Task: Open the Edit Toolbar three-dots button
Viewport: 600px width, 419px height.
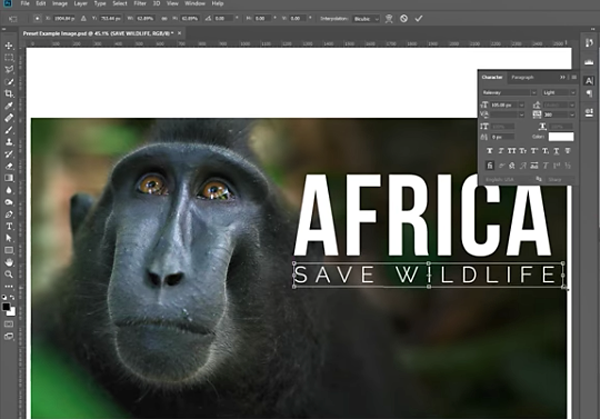Action: click(9, 286)
